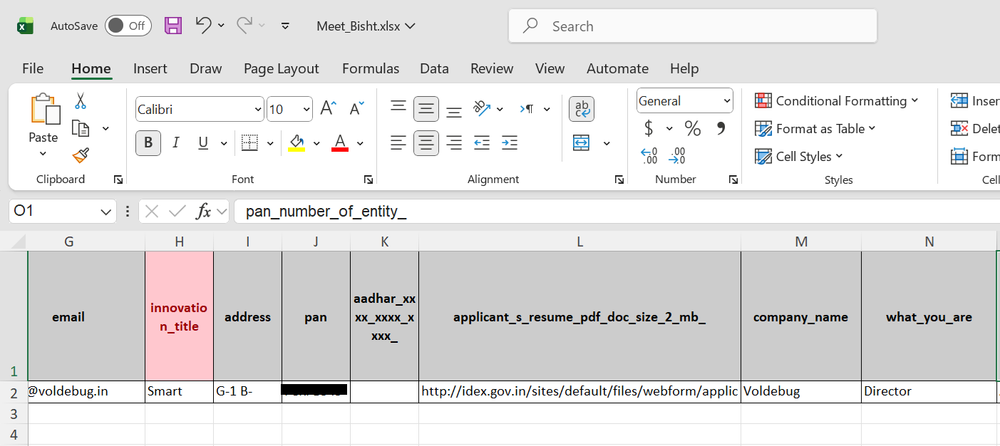Screen dimensions: 1000x446
Task: Switch to the Page Layout tab
Action: pos(281,68)
